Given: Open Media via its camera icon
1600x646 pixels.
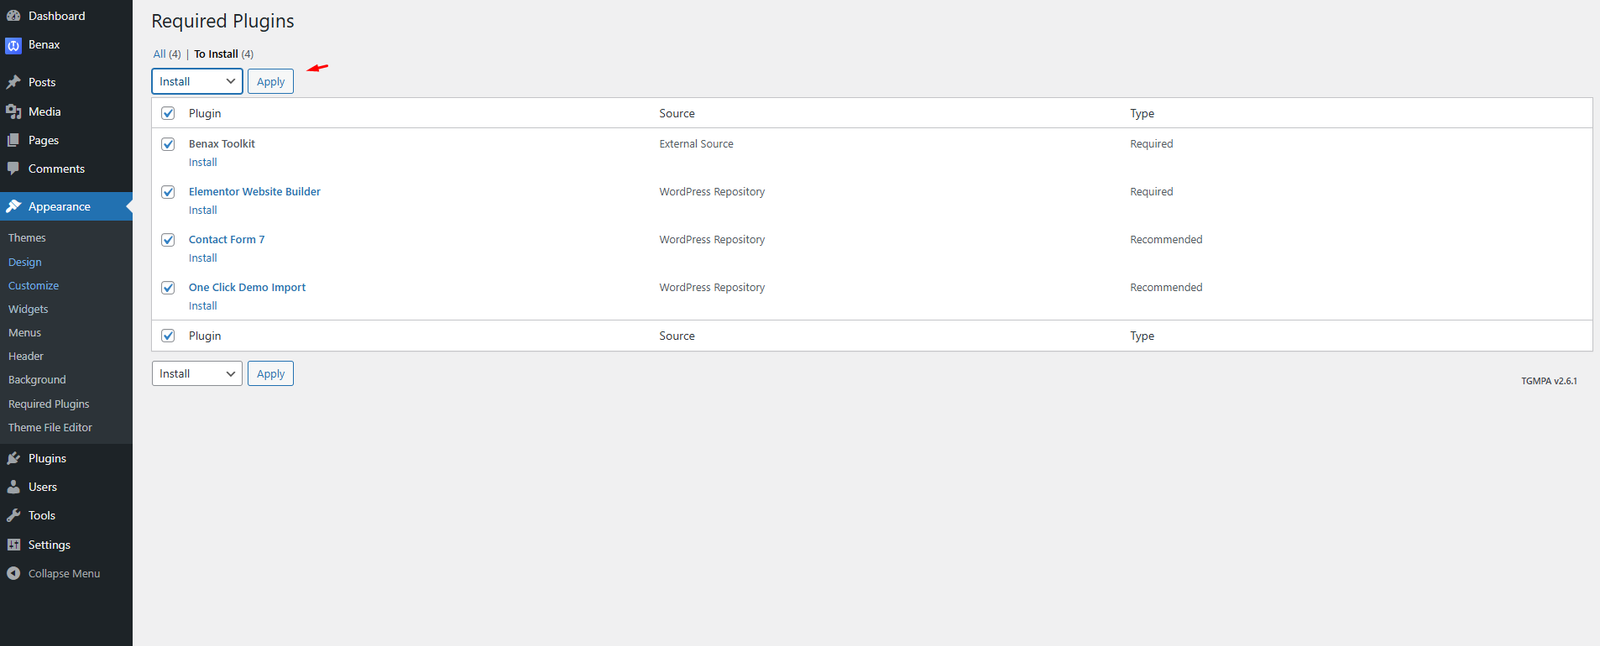Looking at the screenshot, I should (x=13, y=112).
